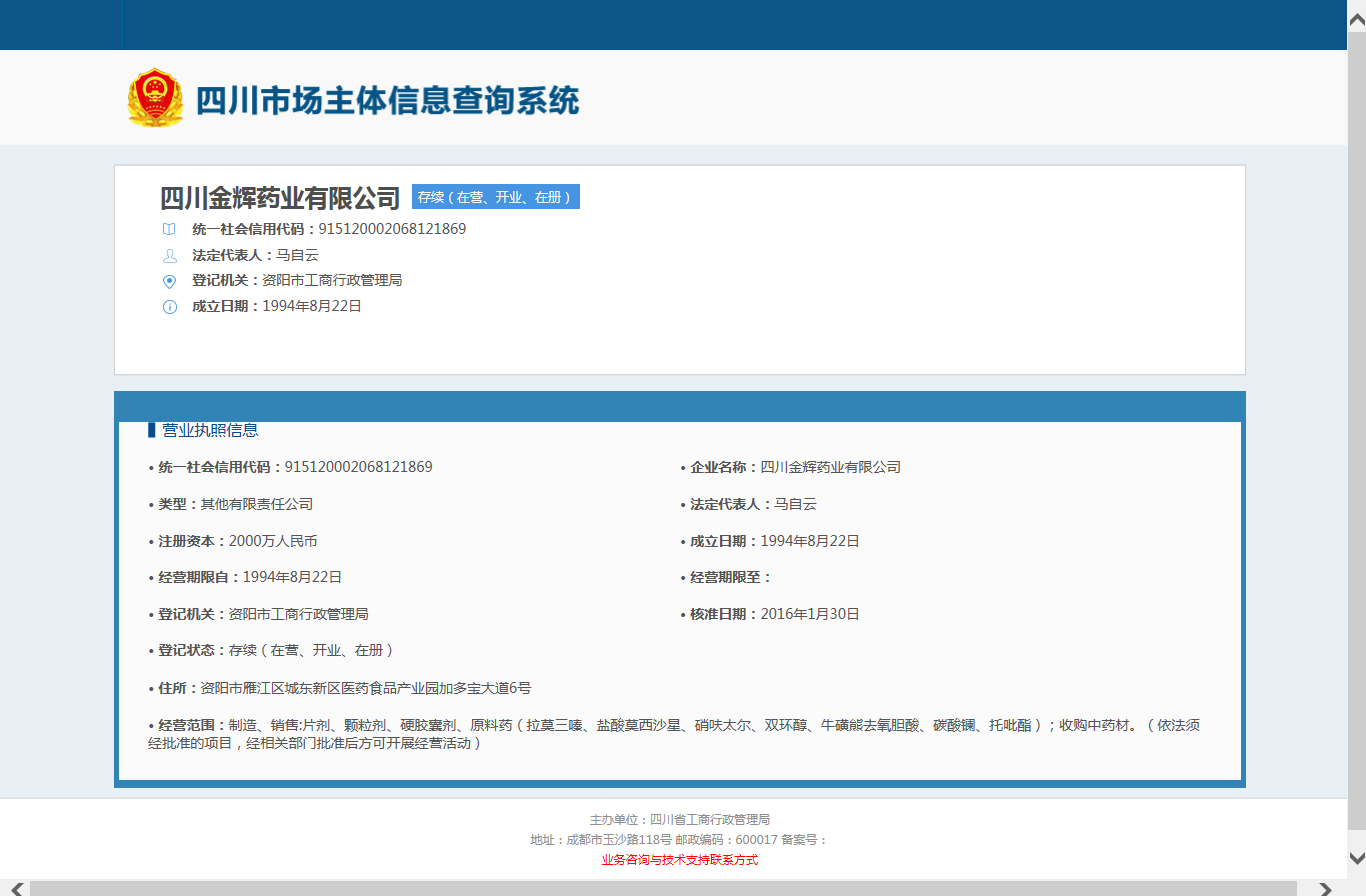The height and width of the screenshot is (896, 1366).
Task: Click the location pin icon beside 登记机关
Action: 169,281
